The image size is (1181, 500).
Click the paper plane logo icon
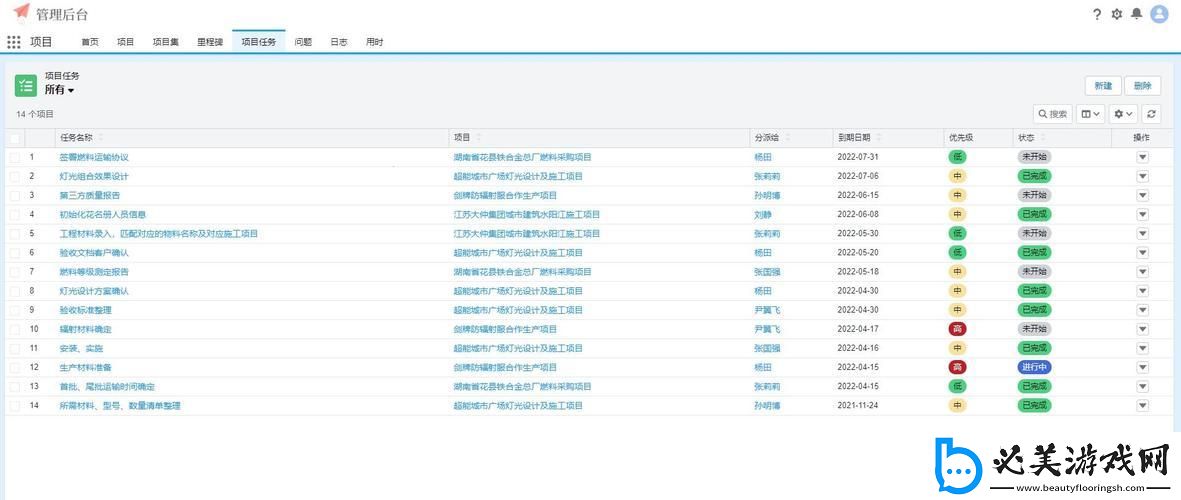coord(21,12)
